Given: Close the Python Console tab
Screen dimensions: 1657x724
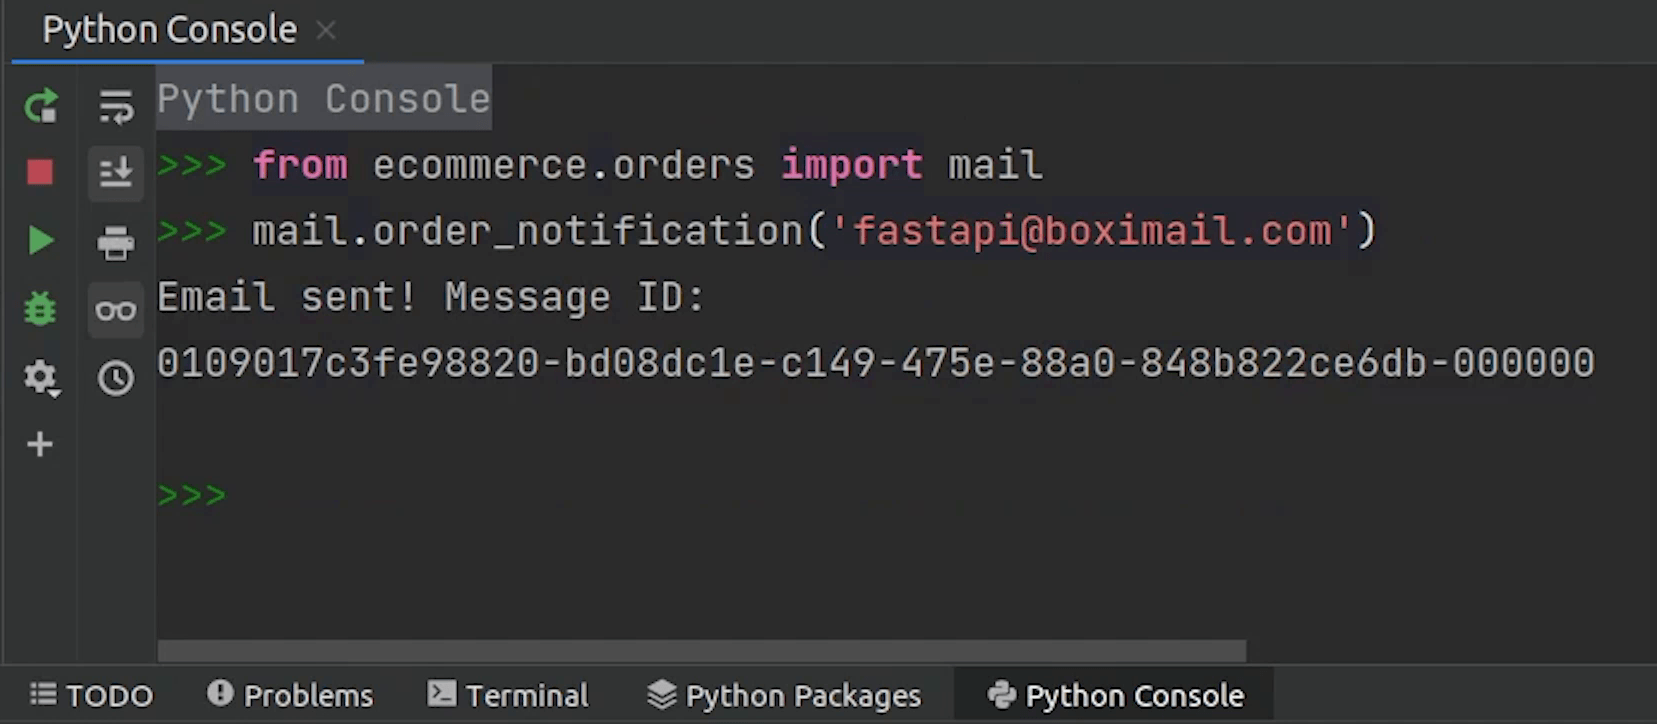Looking at the screenshot, I should click(x=326, y=30).
